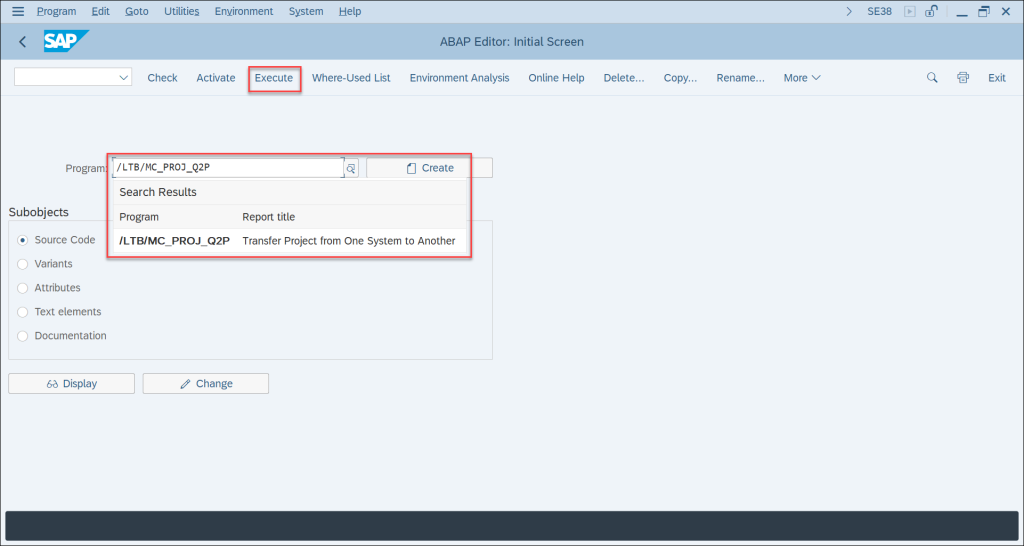
Task: Open value help icon beside Program field
Action: click(351, 169)
